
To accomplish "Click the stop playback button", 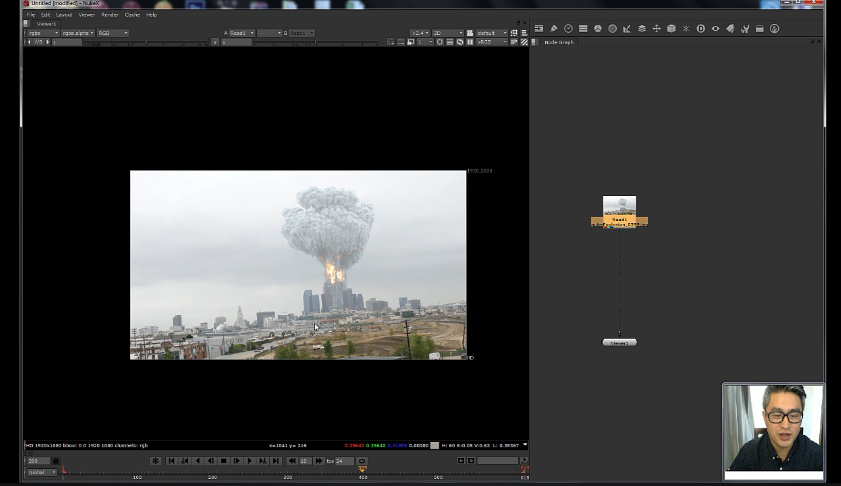I will [x=223, y=461].
